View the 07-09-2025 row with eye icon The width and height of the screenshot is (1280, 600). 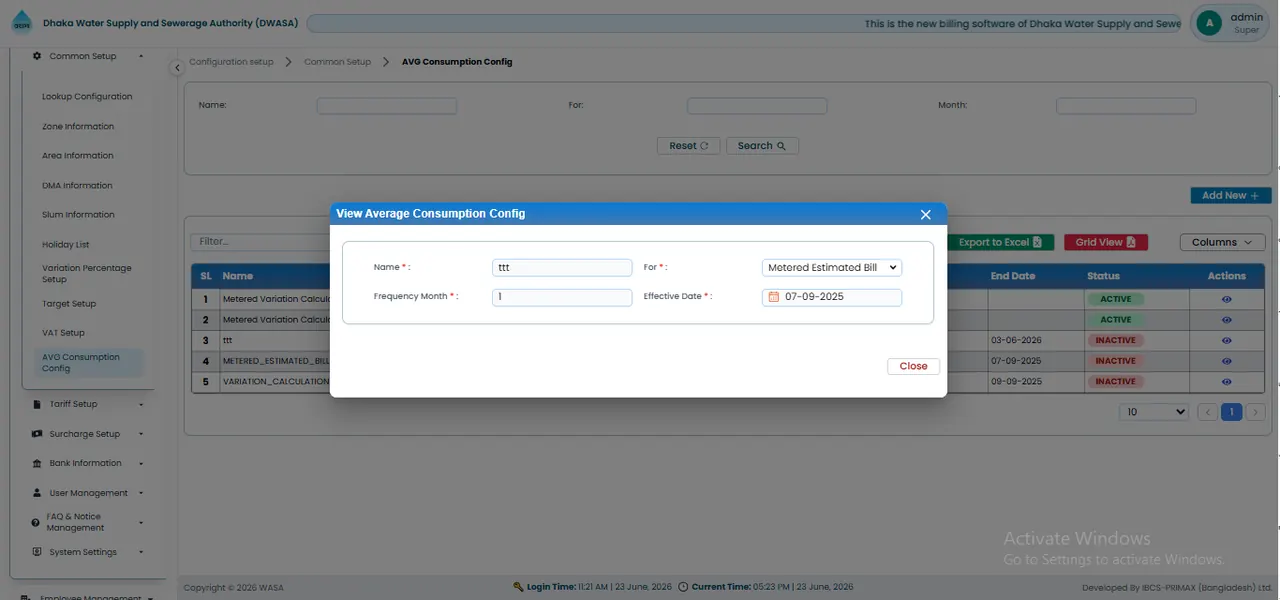coord(1227,361)
